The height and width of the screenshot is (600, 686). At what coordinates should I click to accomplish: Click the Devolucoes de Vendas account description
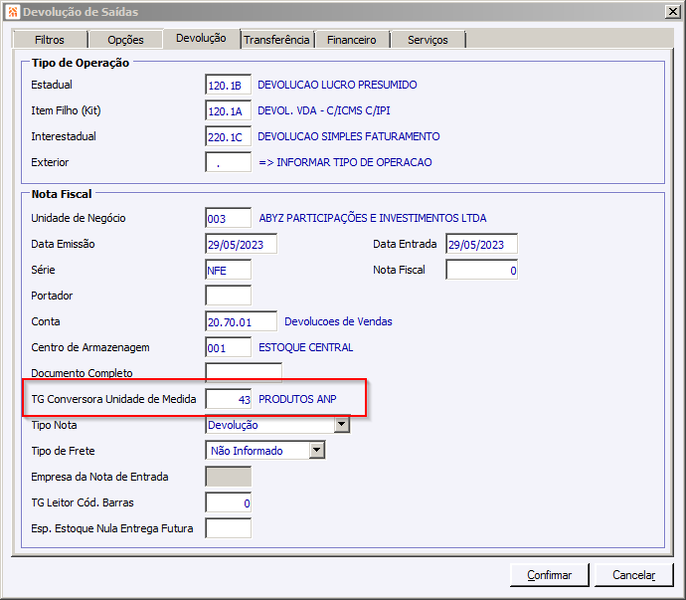point(338,322)
